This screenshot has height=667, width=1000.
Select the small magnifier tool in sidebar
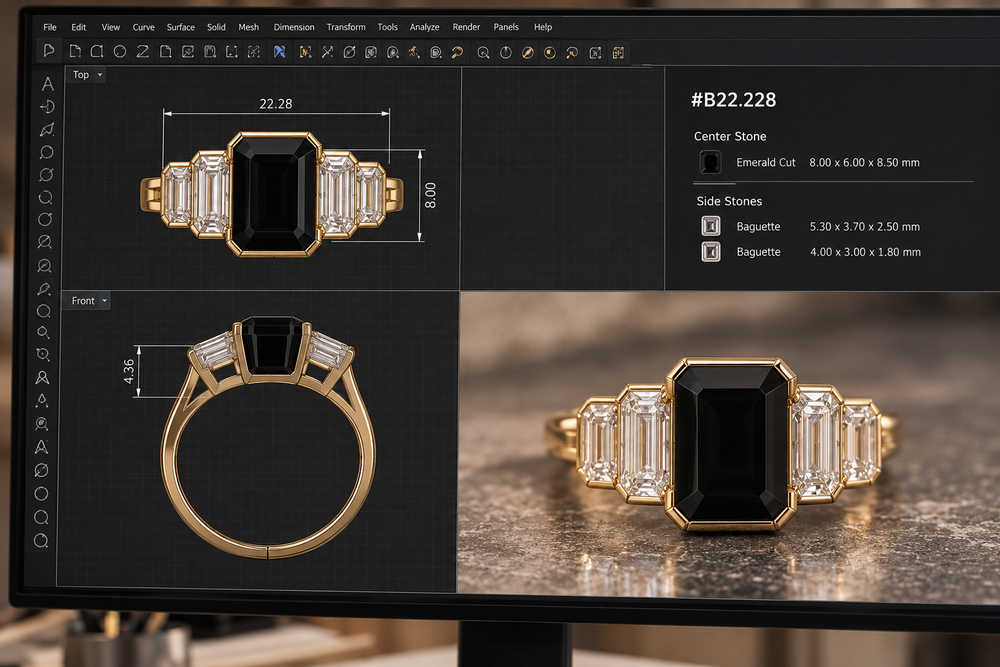43,332
